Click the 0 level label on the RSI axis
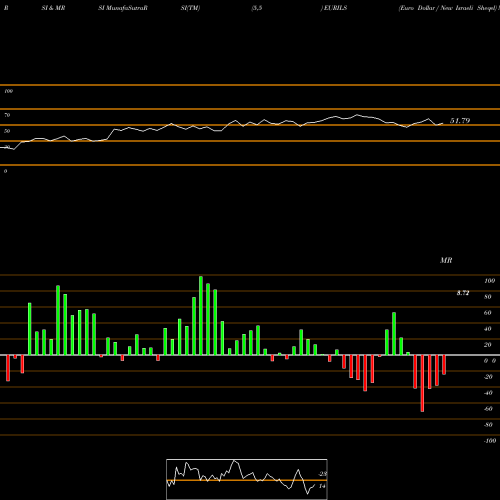 (5, 171)
